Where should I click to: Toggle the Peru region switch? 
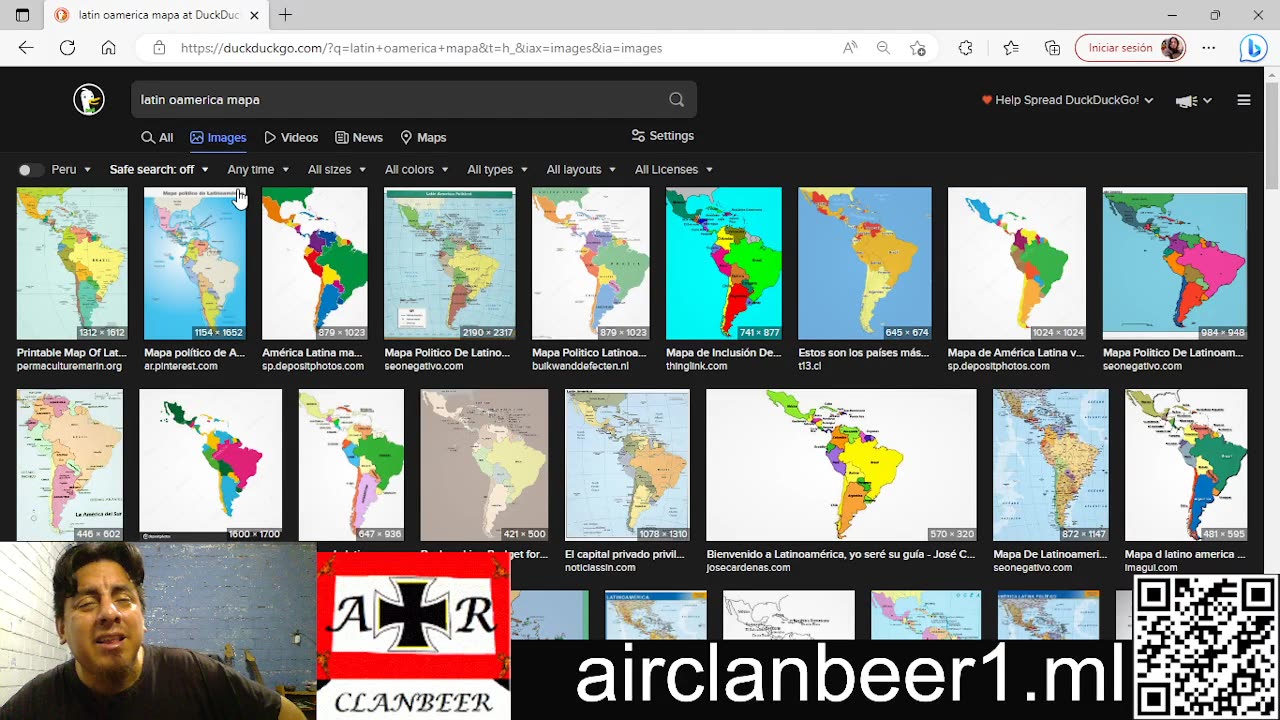tap(31, 170)
